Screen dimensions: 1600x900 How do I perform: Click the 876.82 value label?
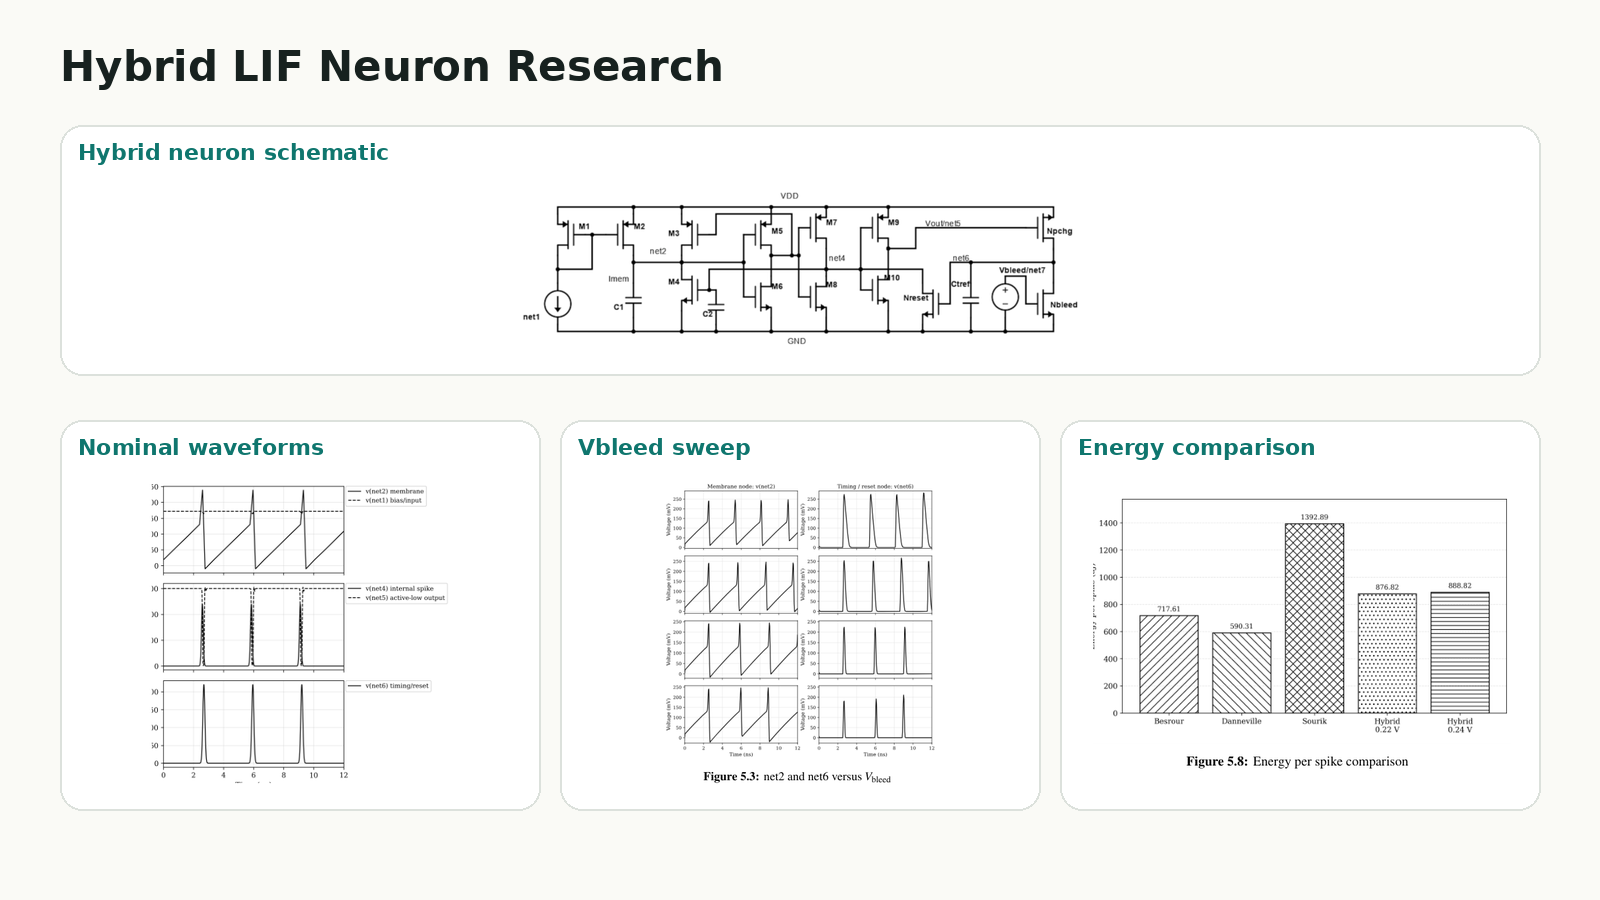point(1387,588)
